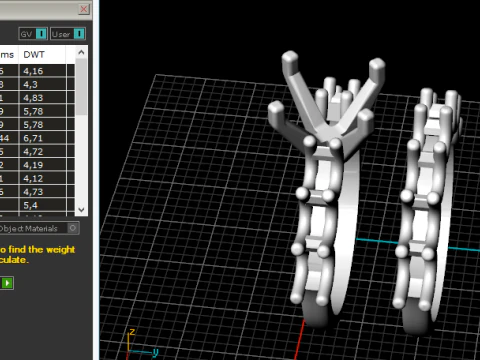The width and height of the screenshot is (480, 360).
Task: Click the table scrollbar thumb
Action: pos(81,87)
